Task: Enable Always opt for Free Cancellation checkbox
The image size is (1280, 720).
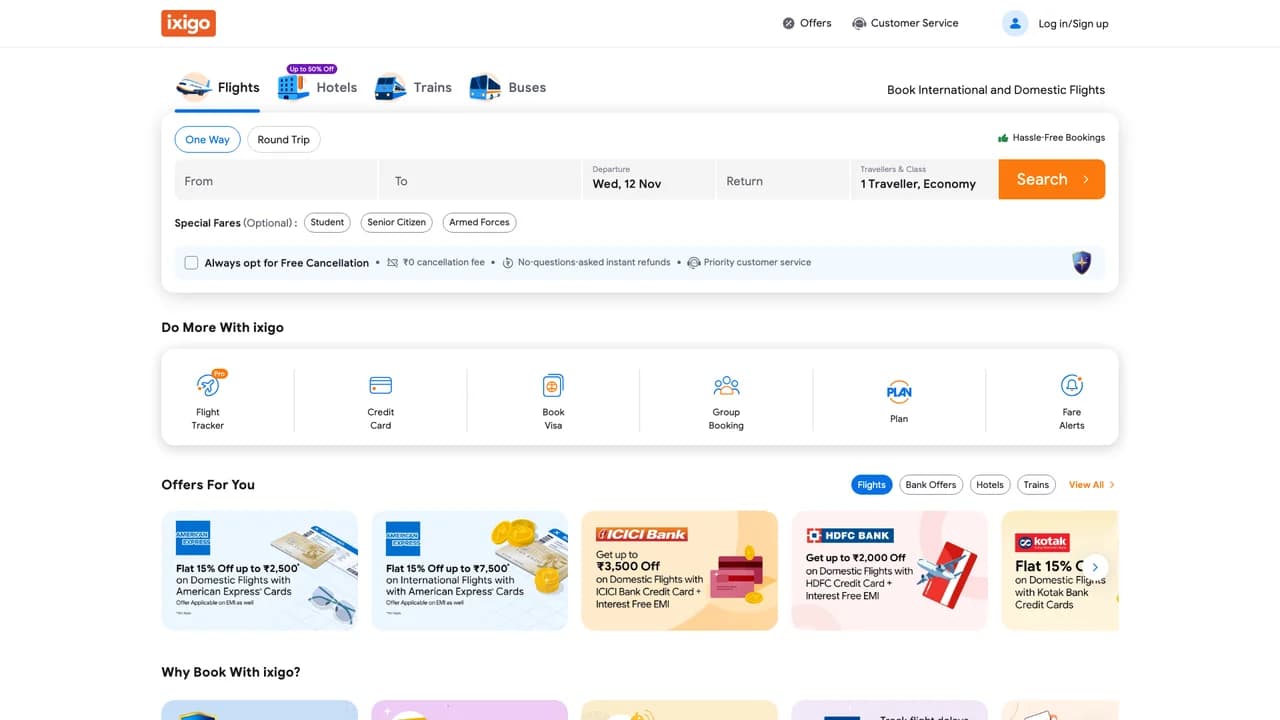Action: [192, 263]
